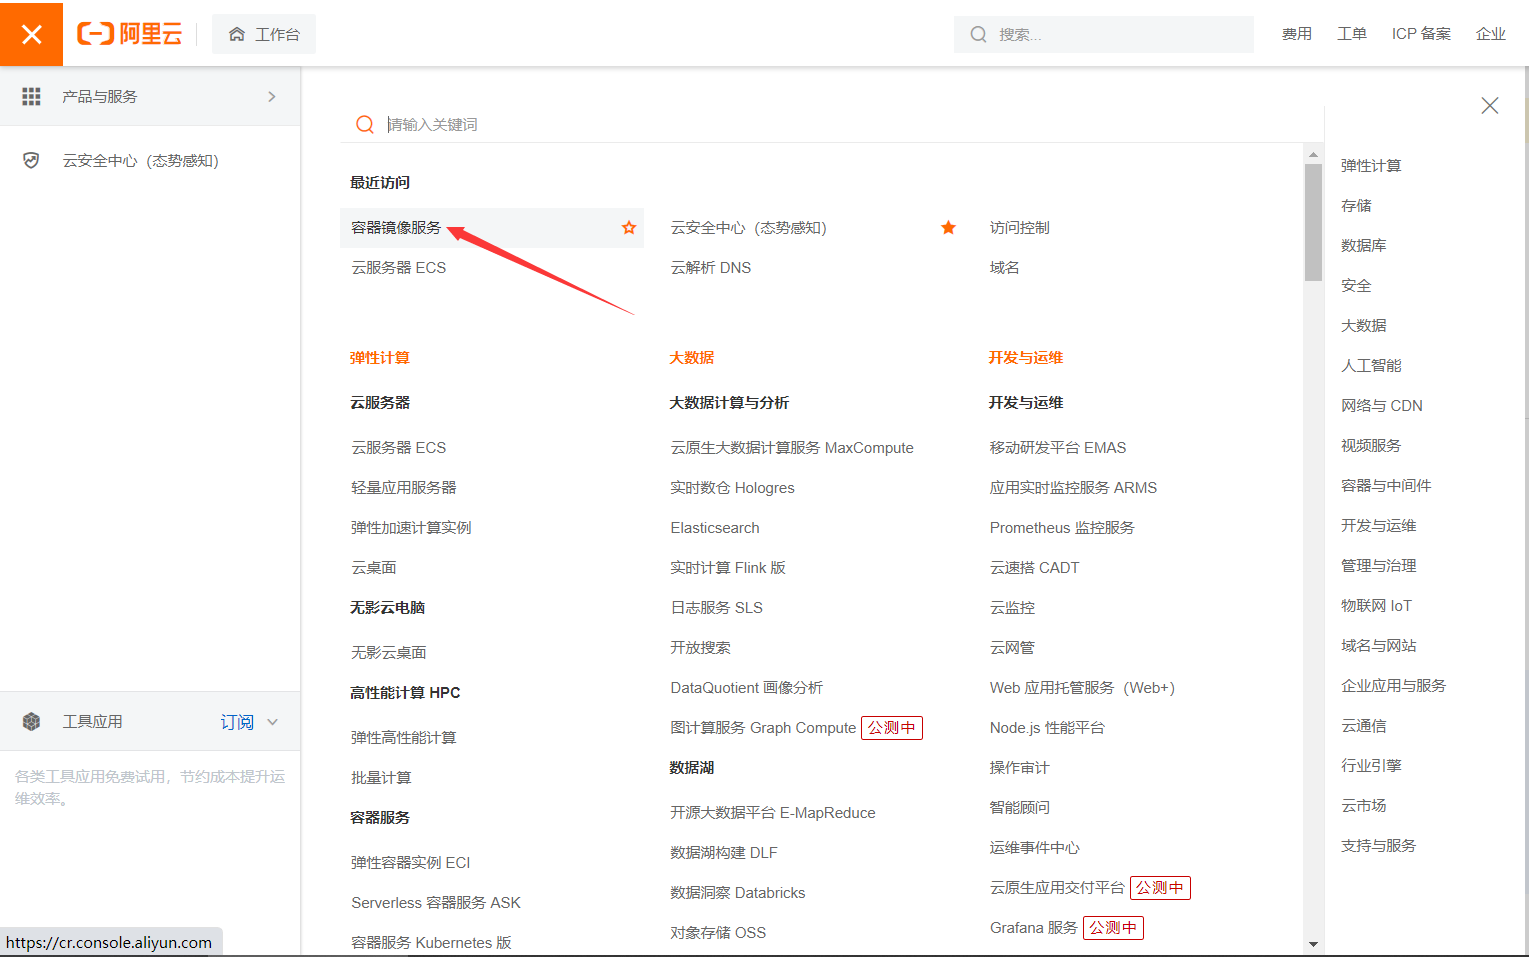The image size is (1529, 957).
Task: Open Grafana 服务
Action: click(x=1033, y=928)
